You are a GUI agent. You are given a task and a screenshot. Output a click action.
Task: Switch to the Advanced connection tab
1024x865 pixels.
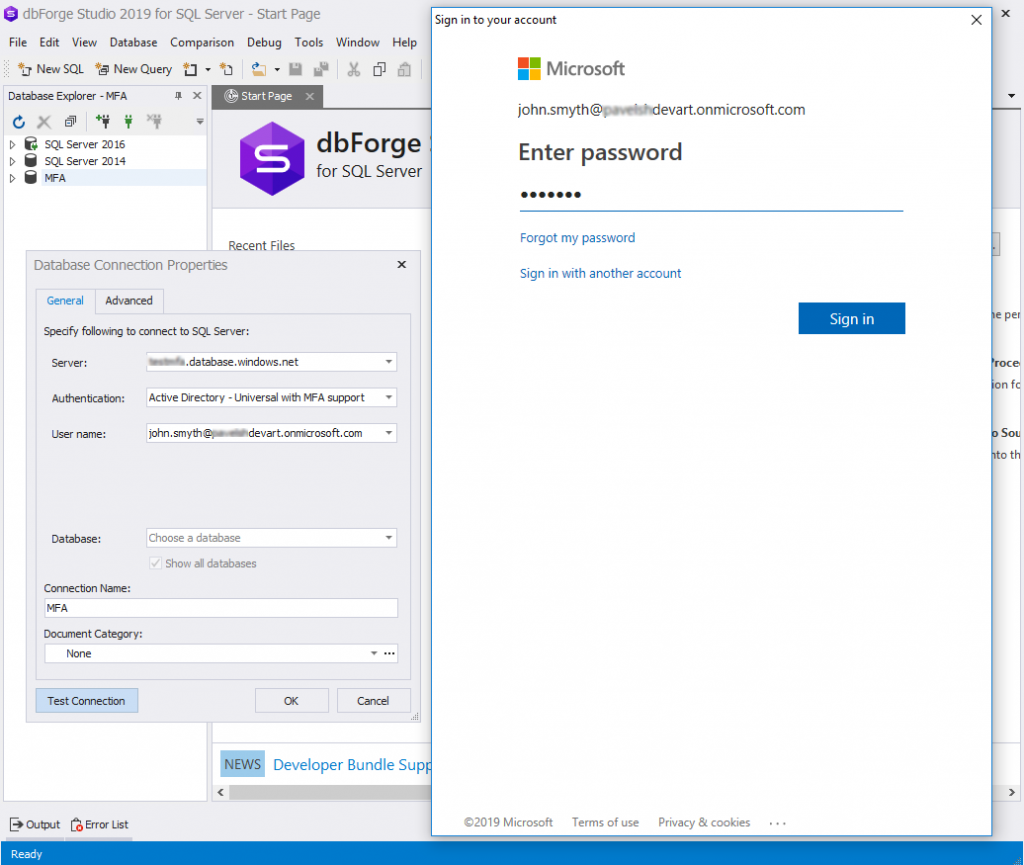(x=129, y=300)
